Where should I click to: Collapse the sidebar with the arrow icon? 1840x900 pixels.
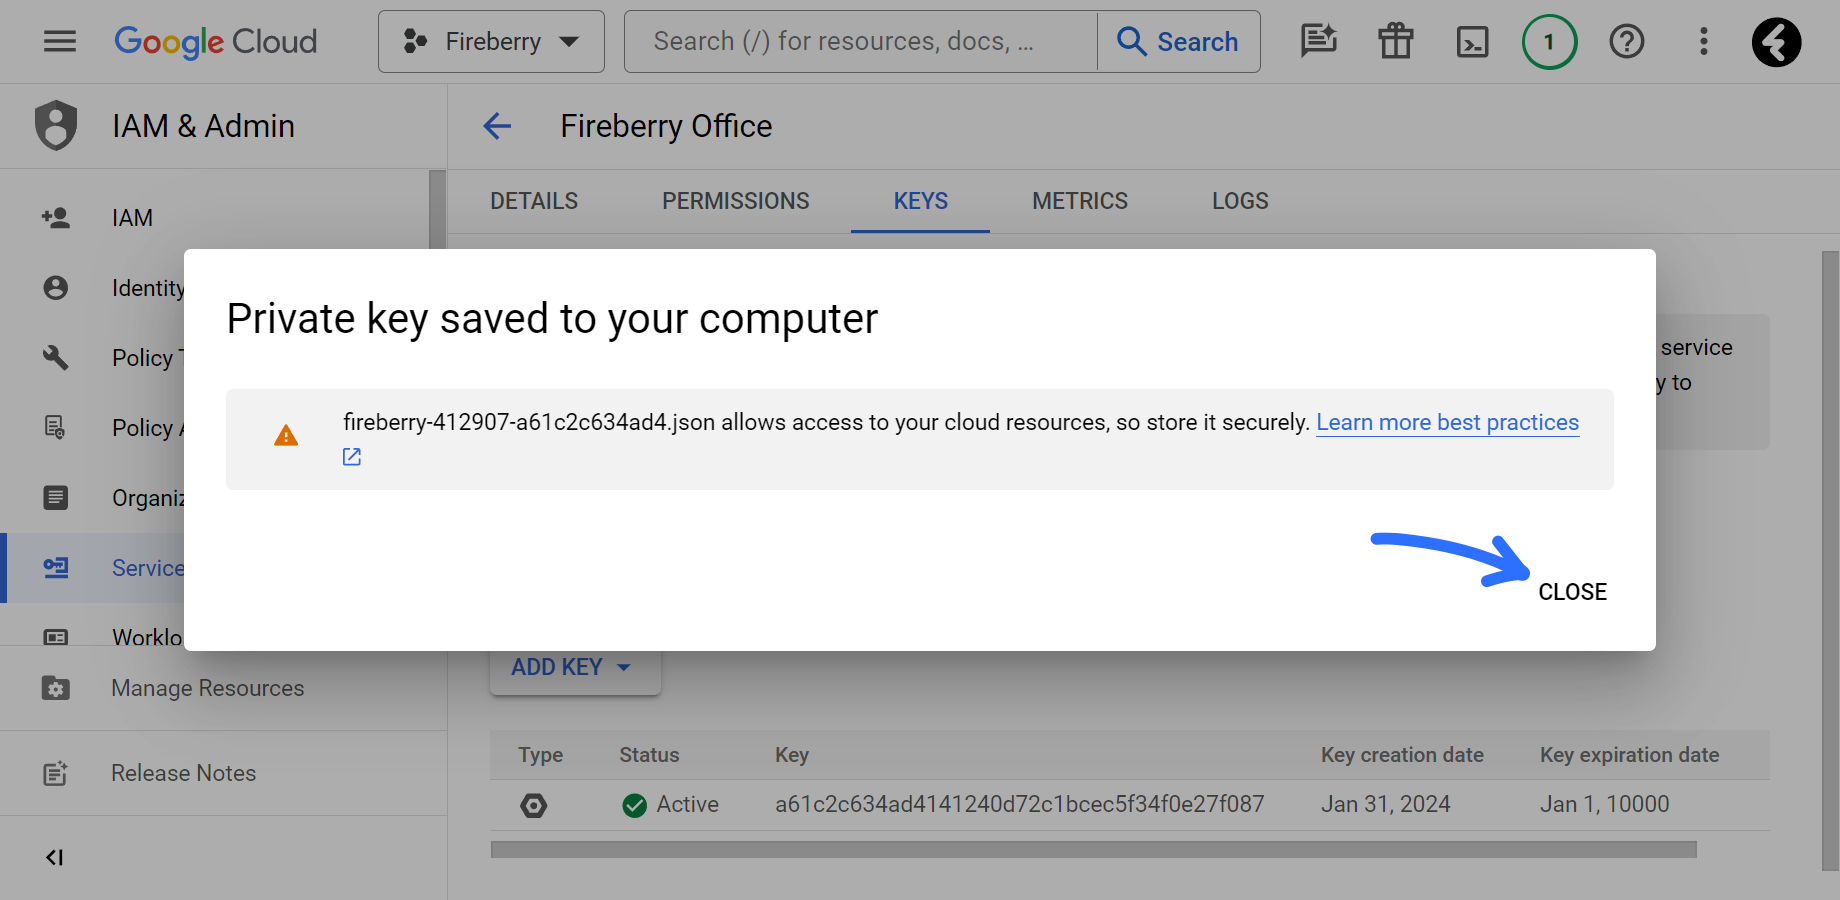pyautogui.click(x=55, y=857)
